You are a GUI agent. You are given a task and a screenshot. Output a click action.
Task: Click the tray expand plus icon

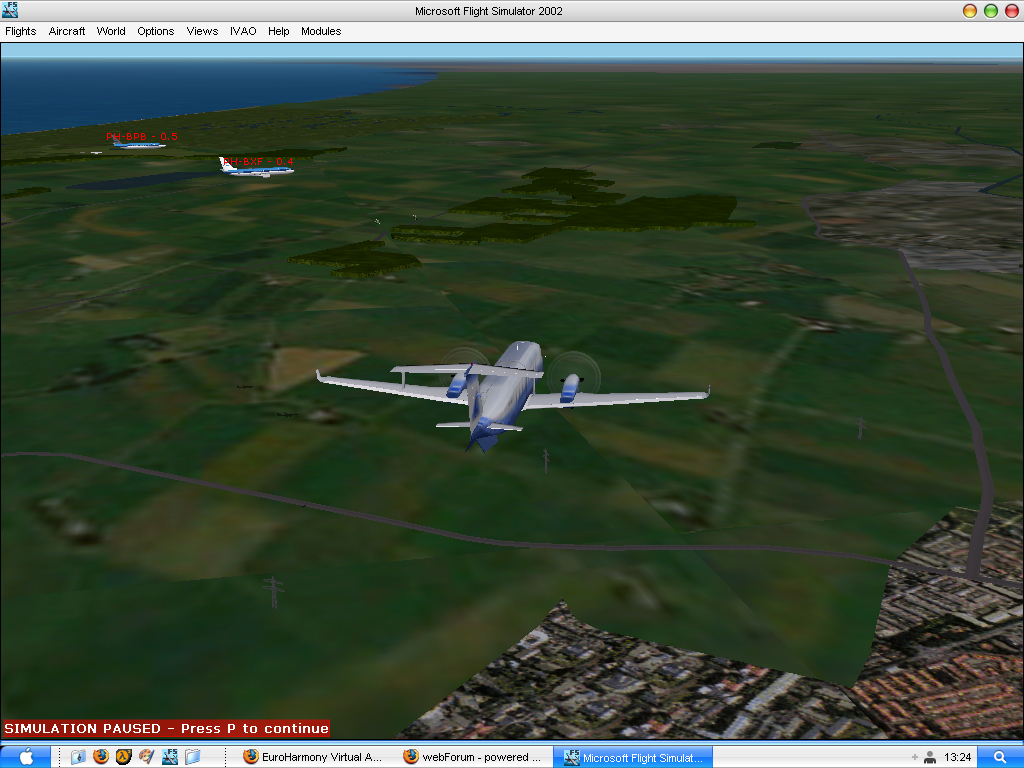(x=914, y=758)
